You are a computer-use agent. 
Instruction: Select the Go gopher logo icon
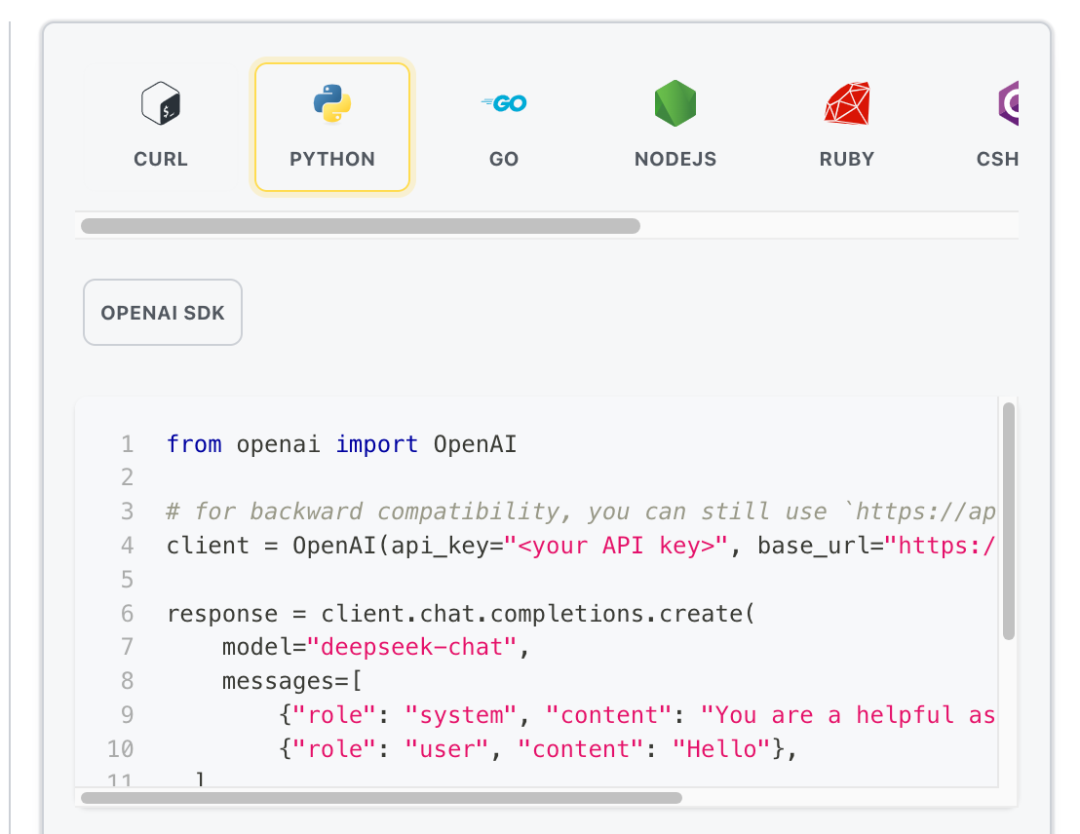tap(504, 103)
